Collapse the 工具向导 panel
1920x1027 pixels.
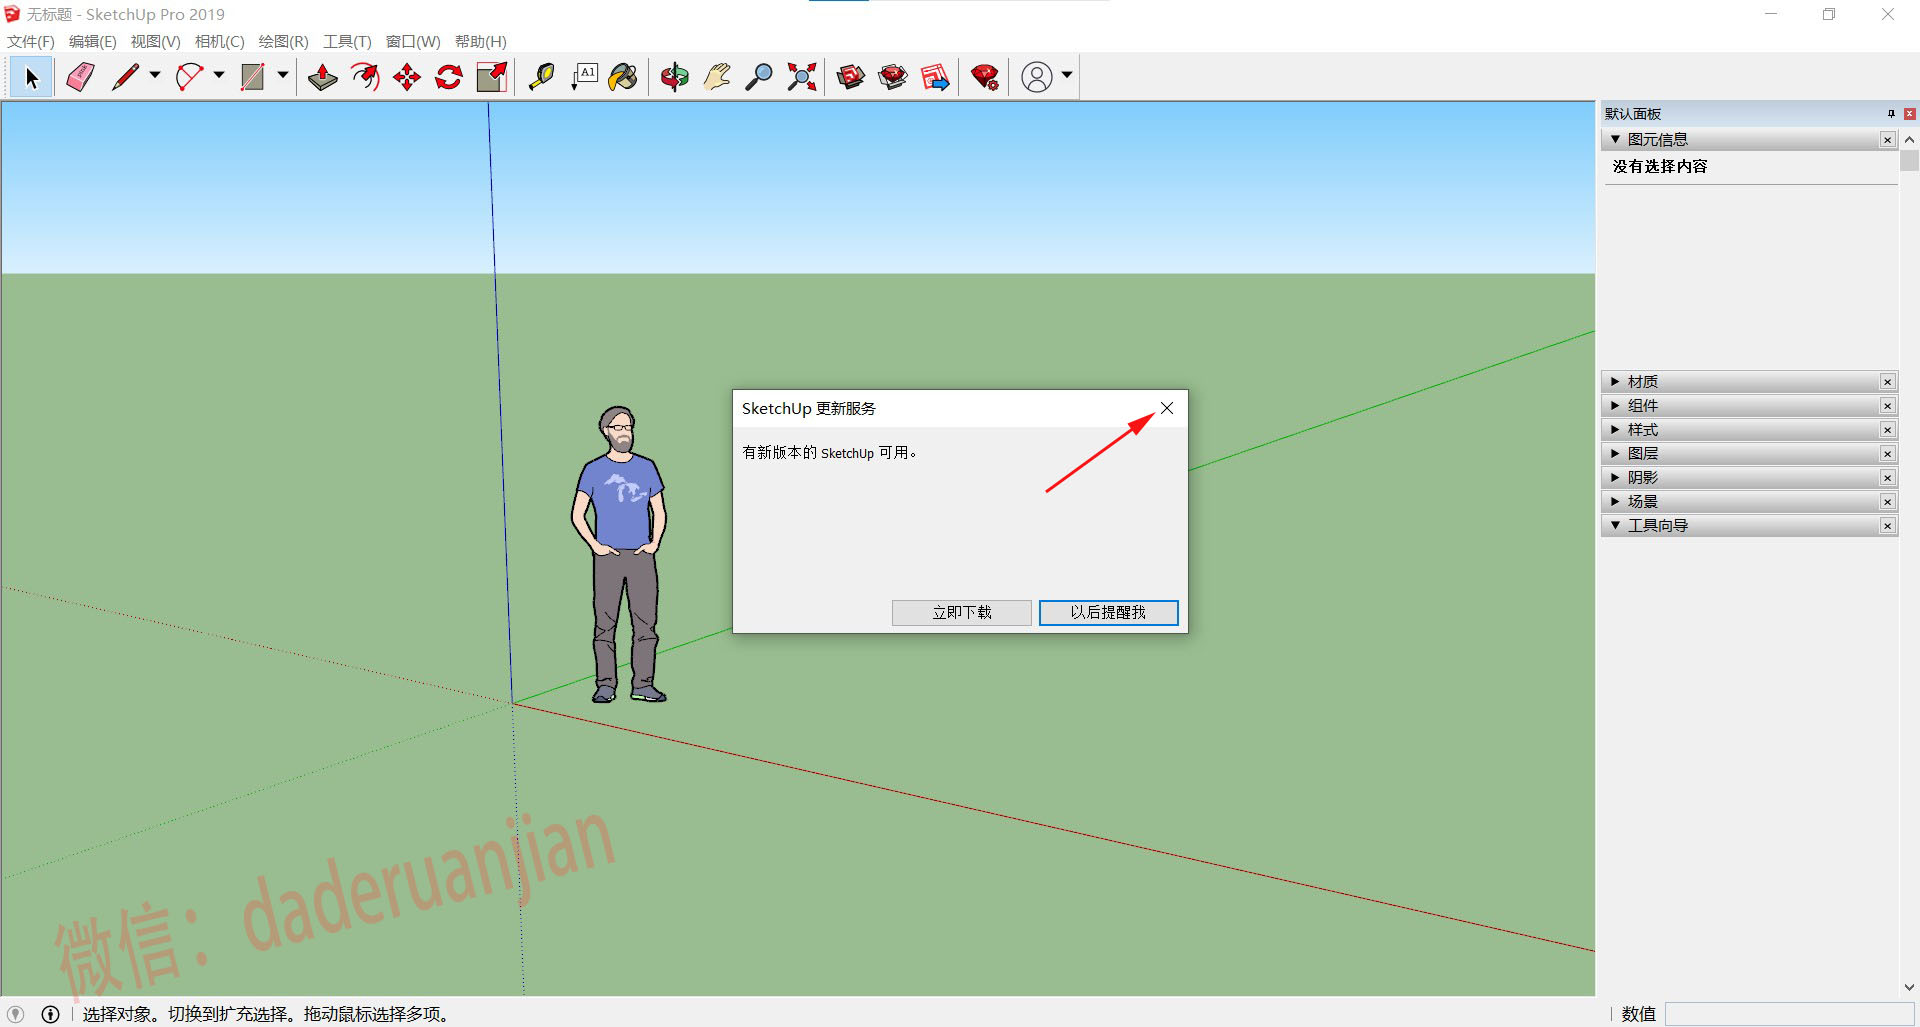[x=1615, y=525]
